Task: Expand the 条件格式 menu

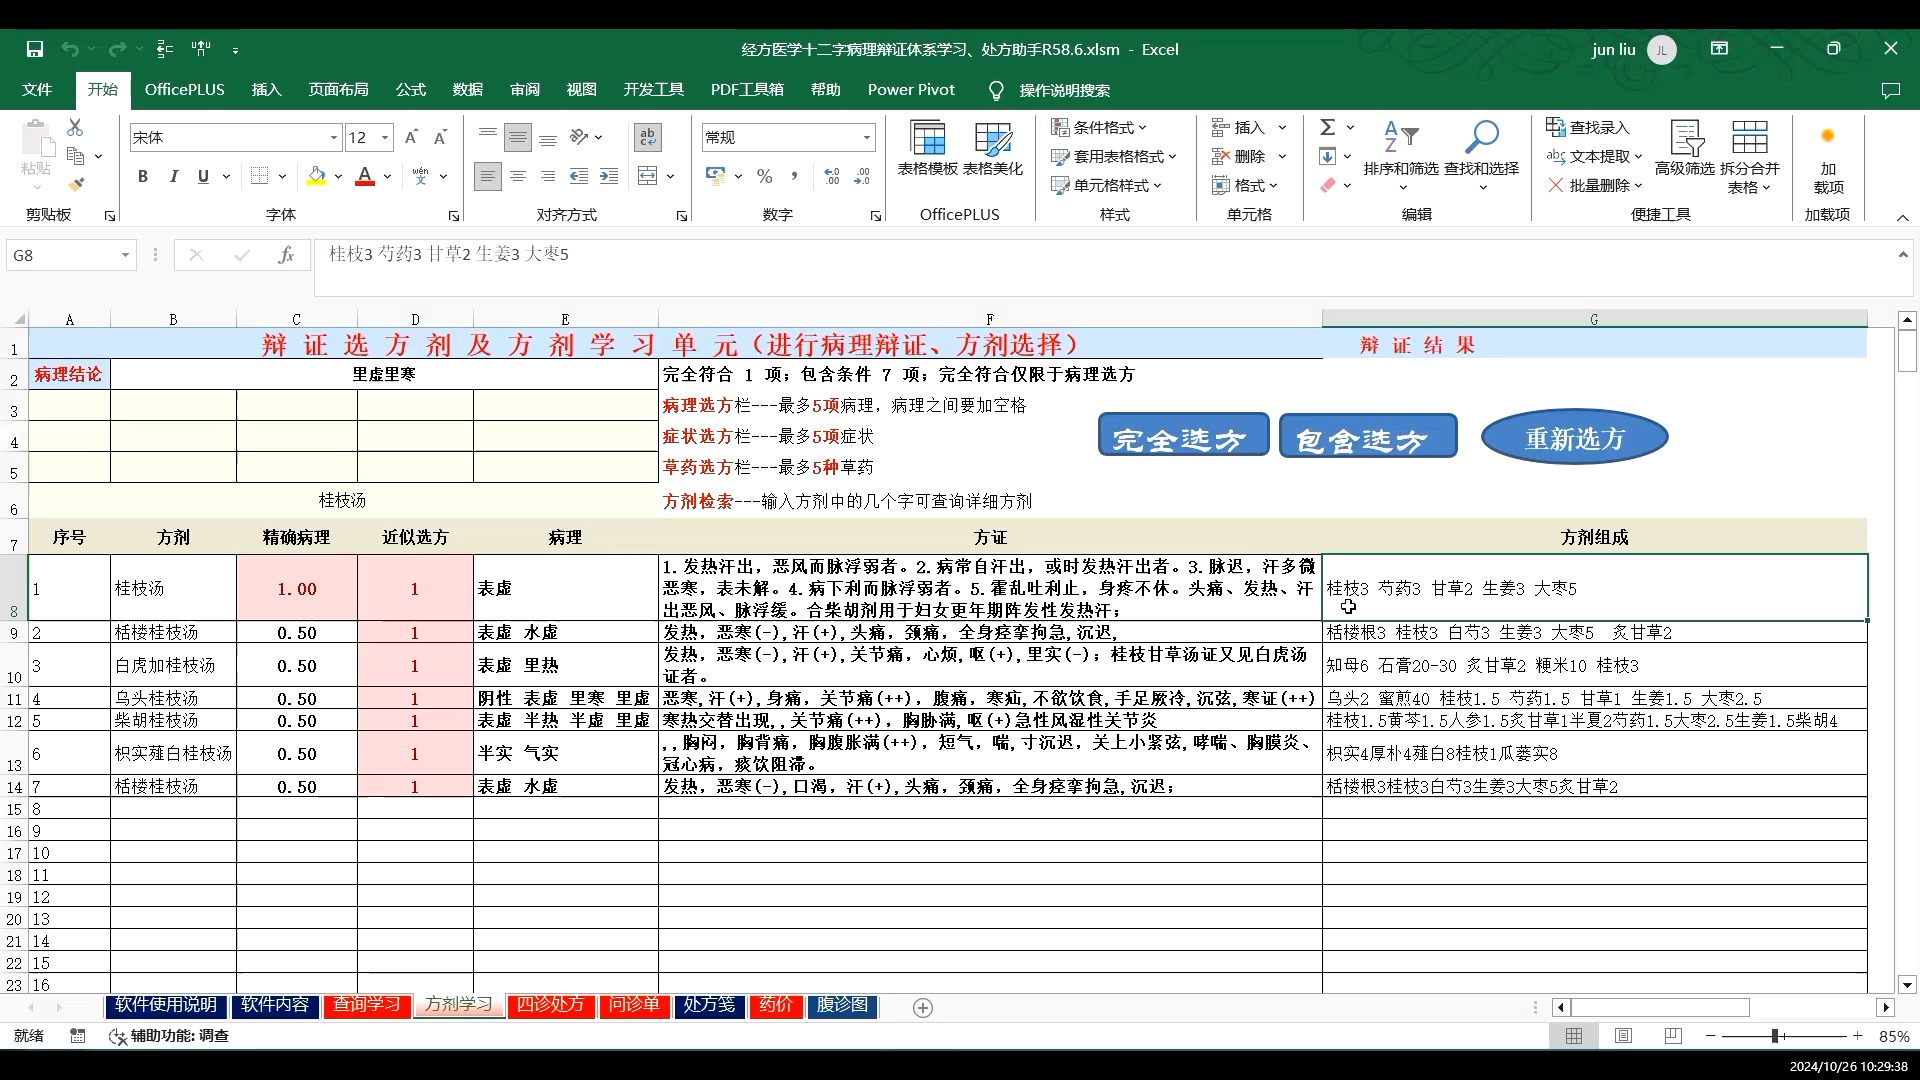Action: tap(1099, 128)
